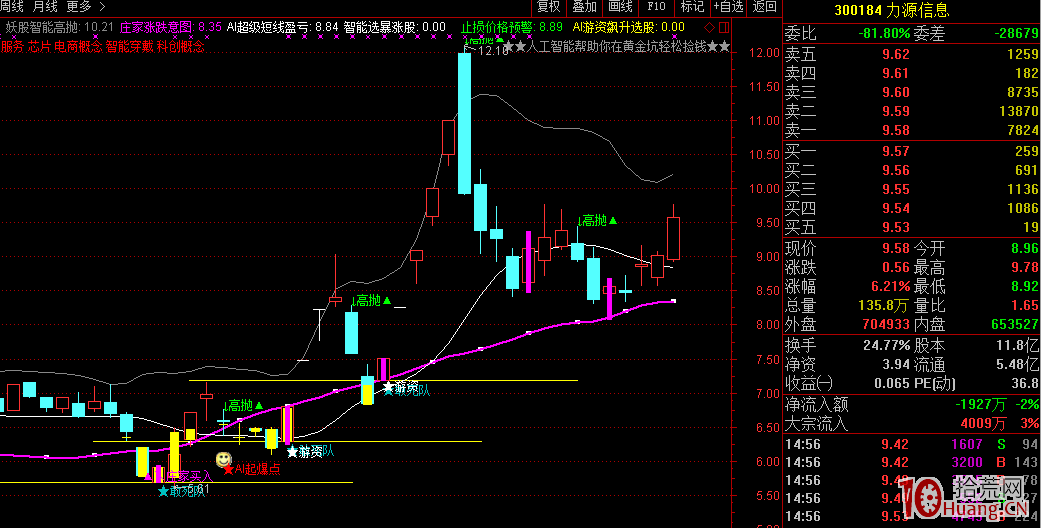The image size is (1041, 528).
Task: Open the 画线 drawing tools
Action: [x=620, y=7]
